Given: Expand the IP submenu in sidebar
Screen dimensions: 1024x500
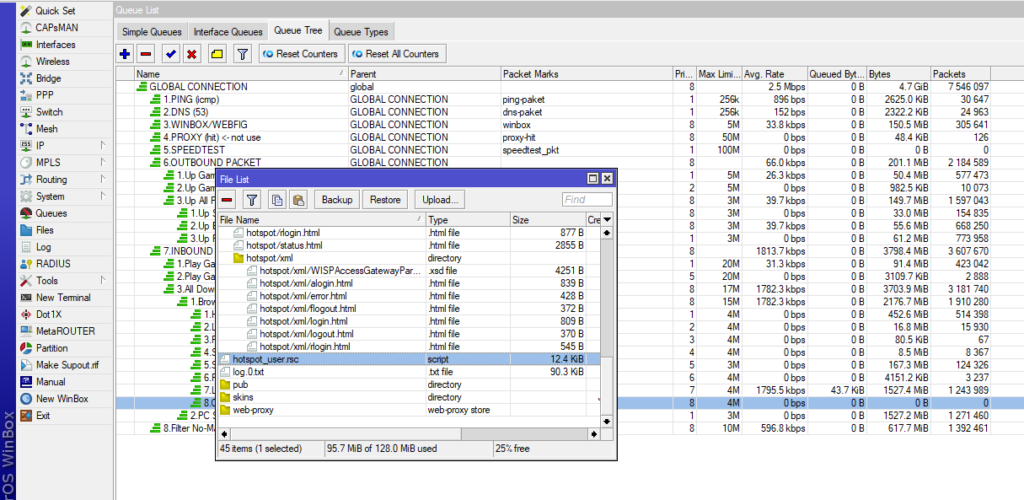Looking at the screenshot, I should pyautogui.click(x=102, y=145).
